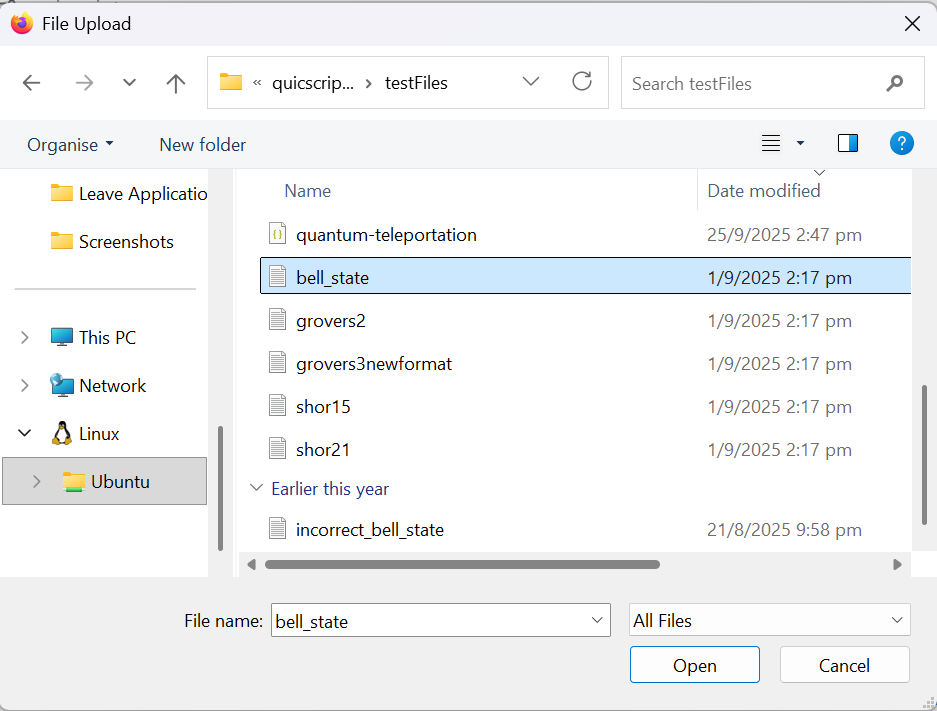Expand the address bar history dropdown

[x=531, y=82]
